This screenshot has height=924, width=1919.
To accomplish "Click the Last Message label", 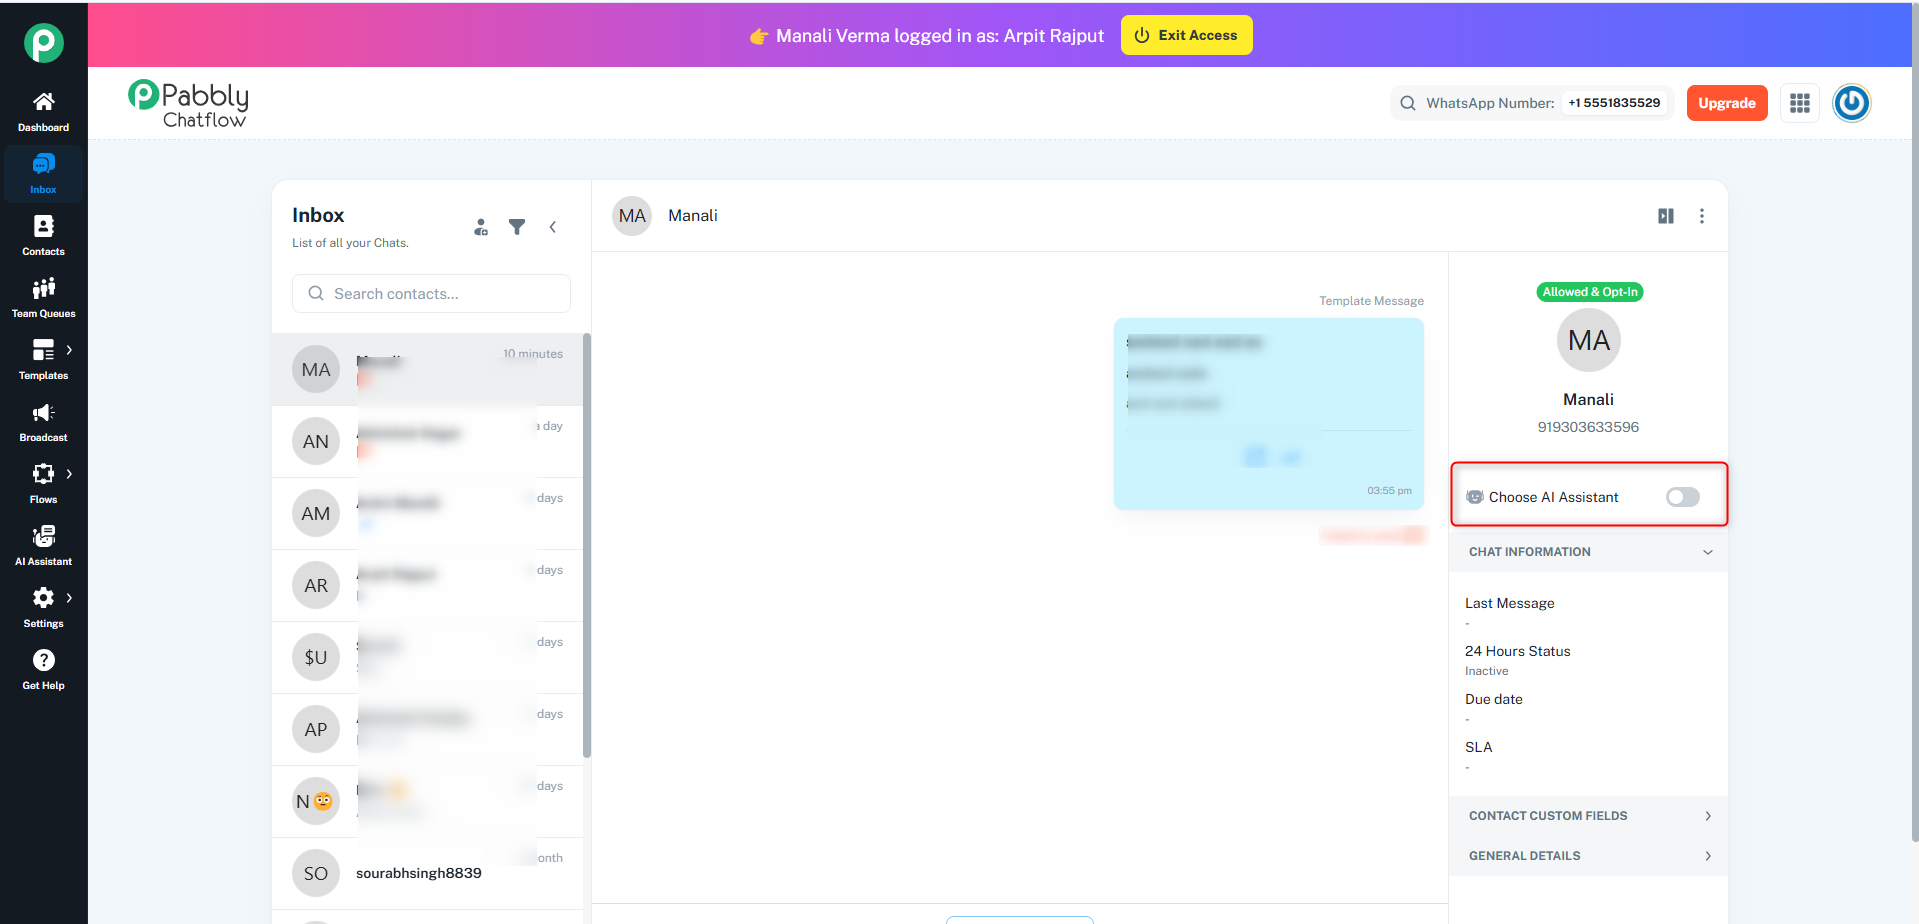I will (1510, 603).
